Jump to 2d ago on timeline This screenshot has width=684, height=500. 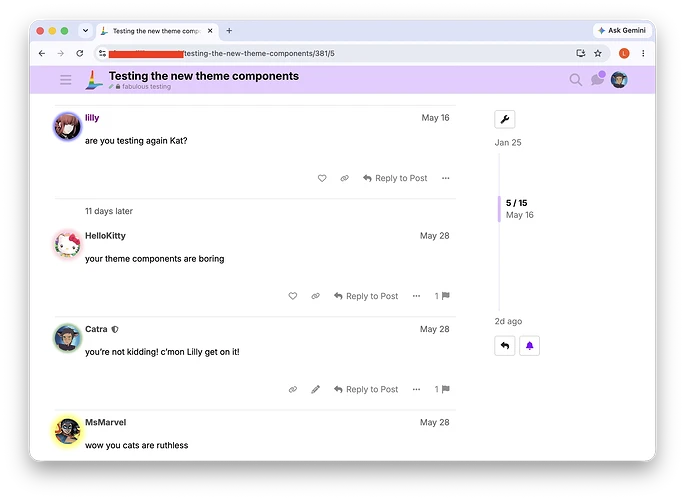pos(508,321)
